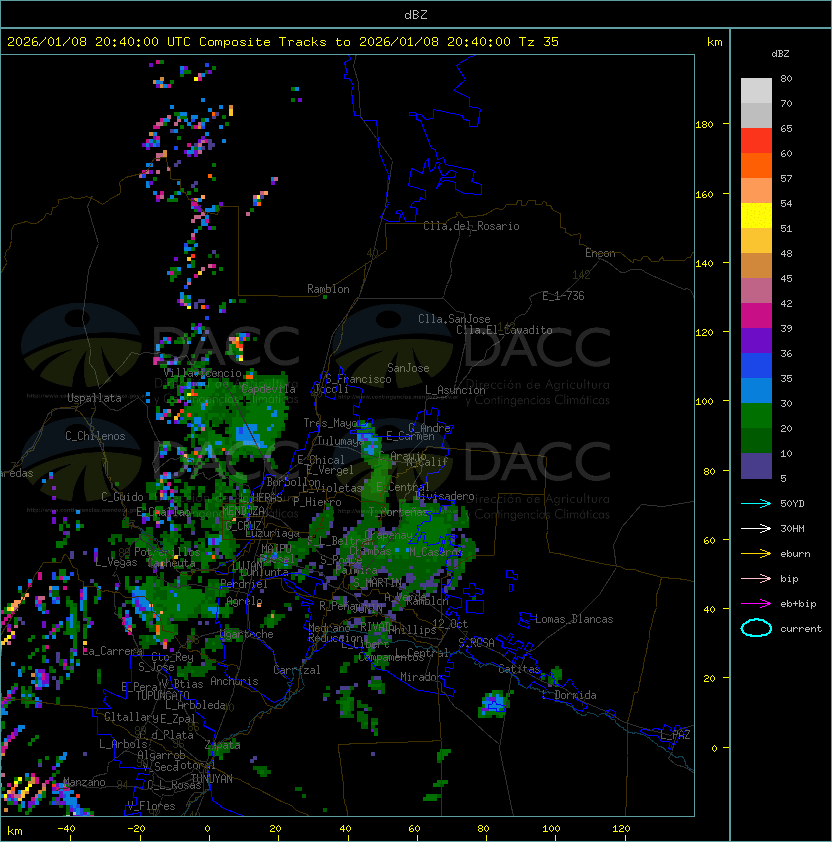Click the Clla.del_Rosario label
The height and width of the screenshot is (842, 832).
[471, 226]
